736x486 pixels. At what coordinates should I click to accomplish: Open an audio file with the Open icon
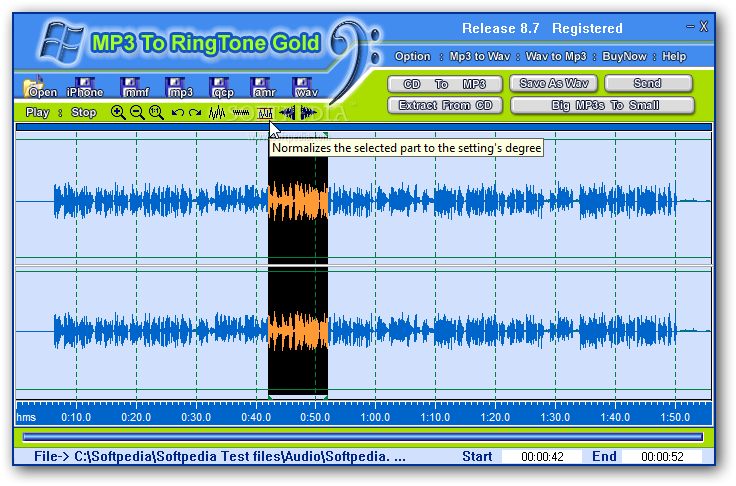click(40, 87)
